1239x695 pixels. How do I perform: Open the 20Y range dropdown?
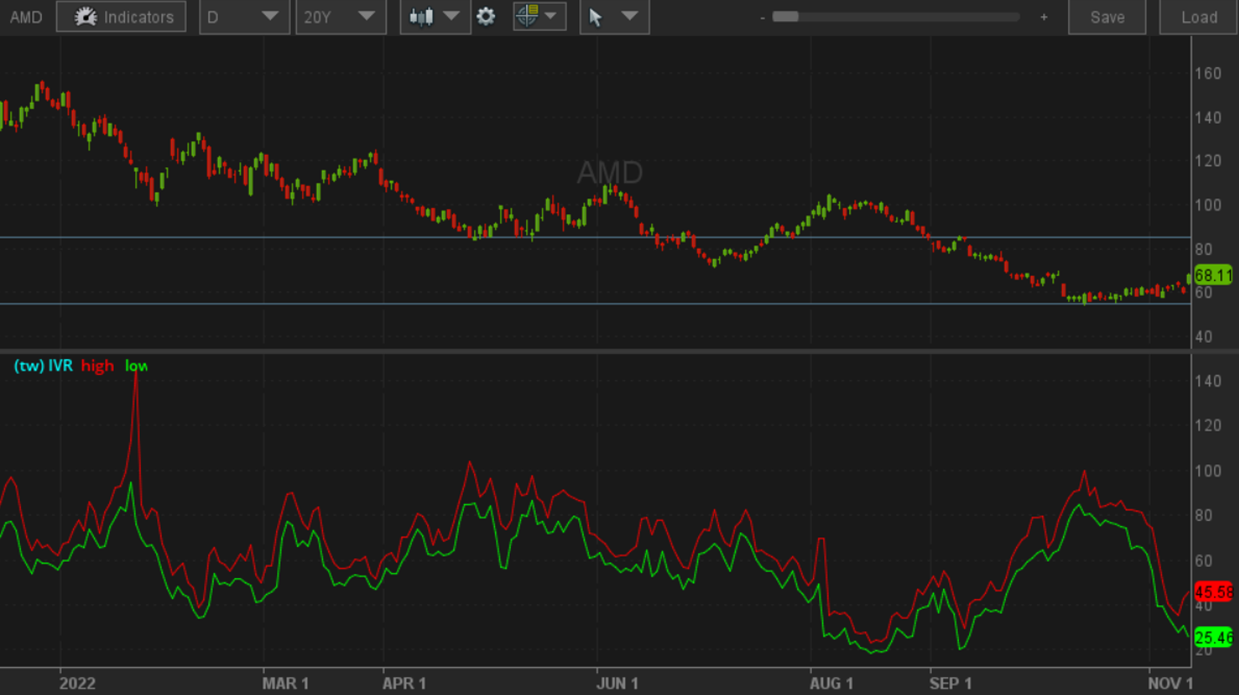[340, 17]
